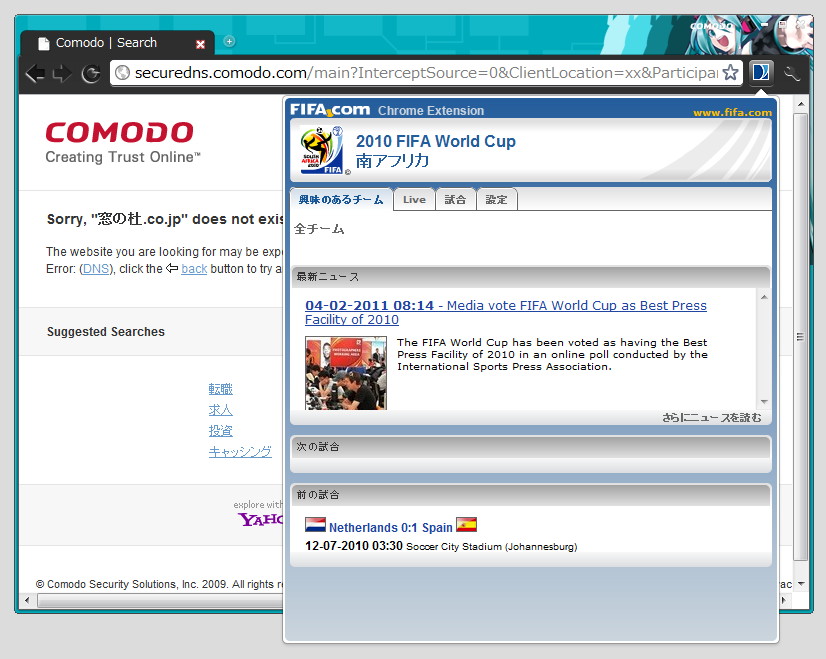
Task: Click page vertical scrollbar down arrow
Action: (x=801, y=584)
